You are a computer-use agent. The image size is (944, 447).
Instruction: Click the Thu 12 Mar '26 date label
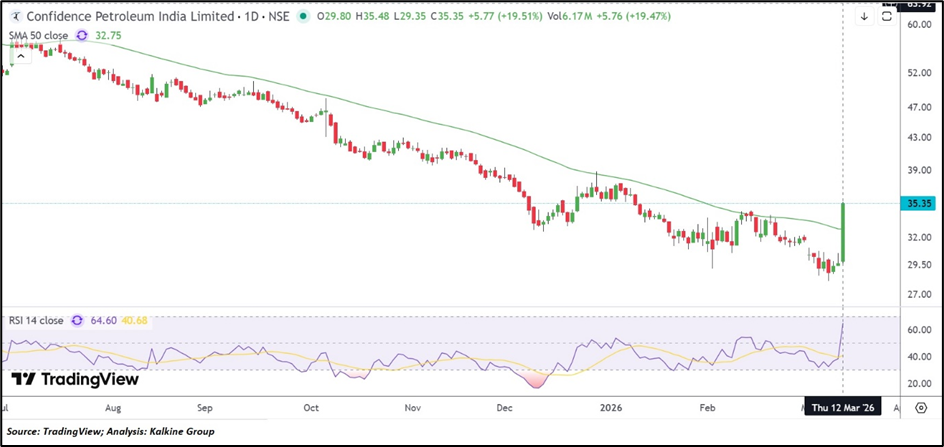(x=845, y=408)
